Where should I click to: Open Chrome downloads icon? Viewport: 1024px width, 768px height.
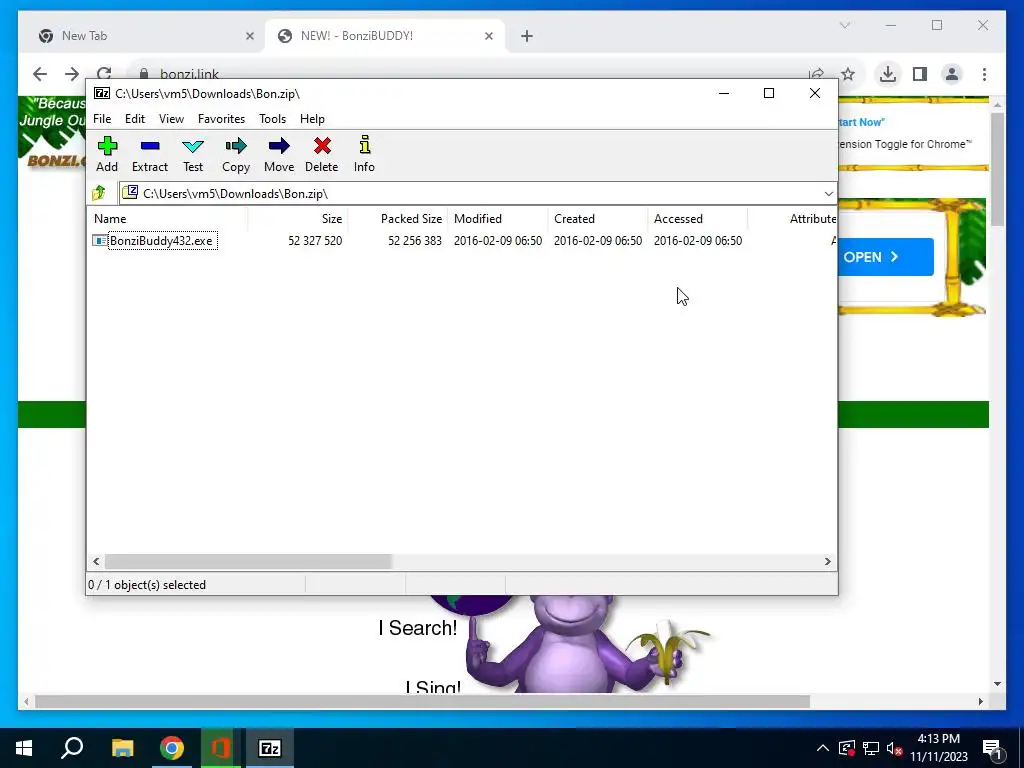(888, 74)
